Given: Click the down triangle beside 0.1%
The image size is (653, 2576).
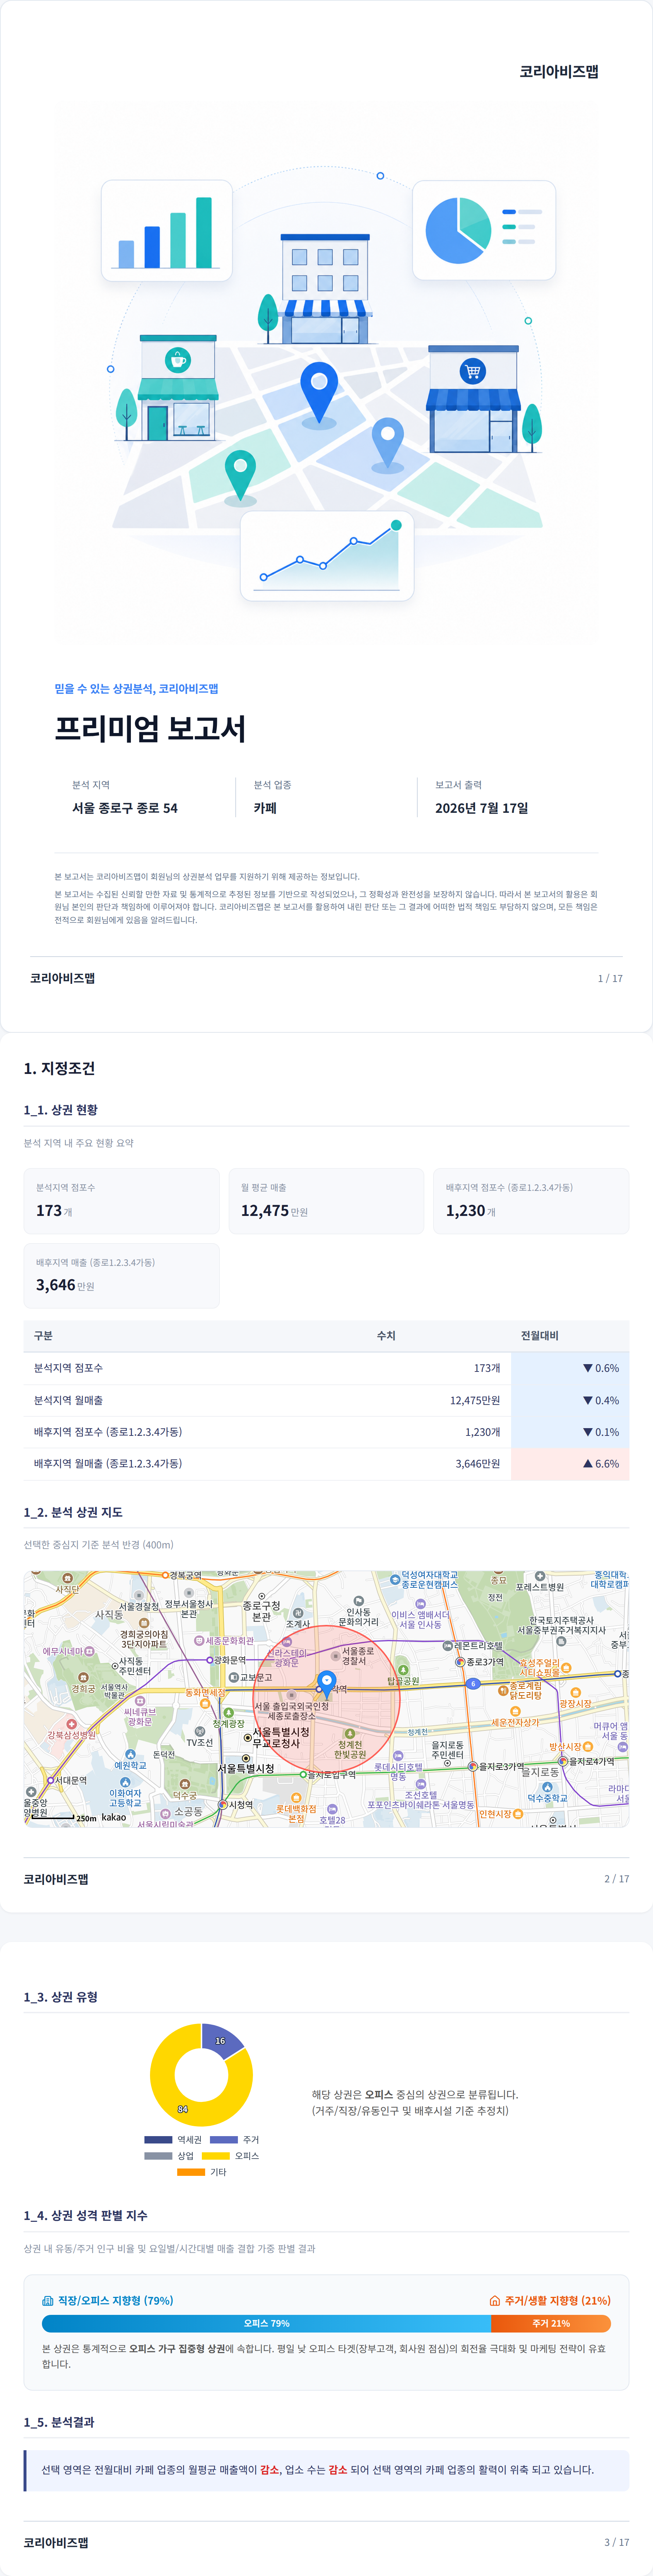Looking at the screenshot, I should pos(588,1432).
